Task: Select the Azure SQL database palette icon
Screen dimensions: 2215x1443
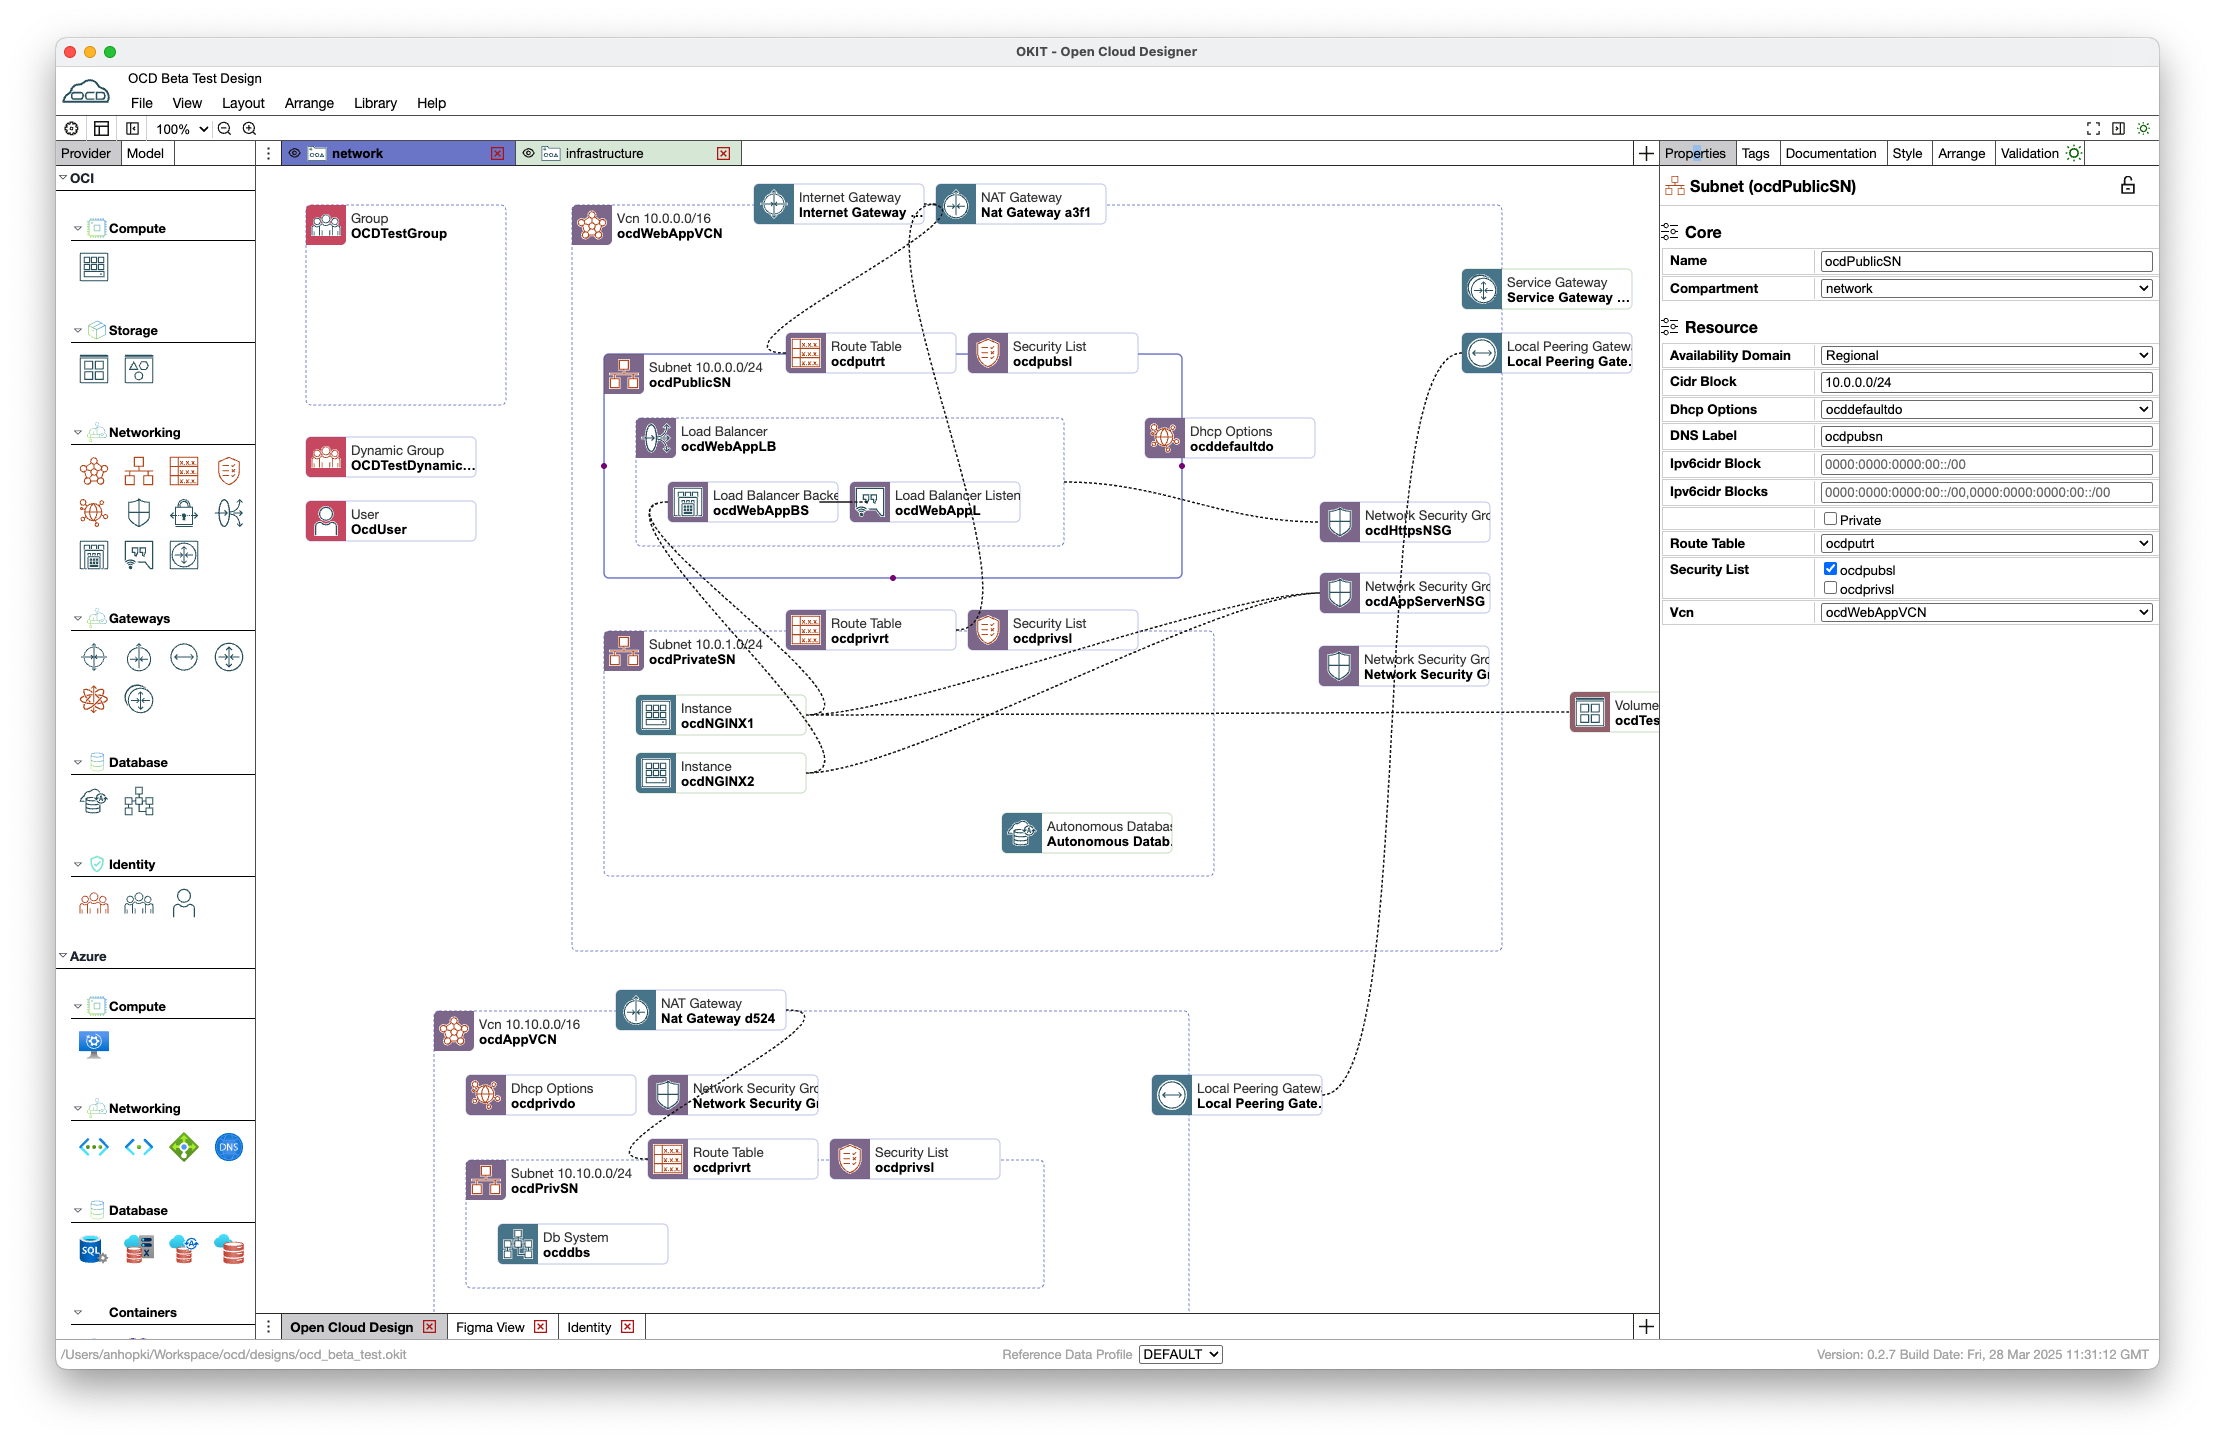Action: pyautogui.click(x=93, y=1249)
